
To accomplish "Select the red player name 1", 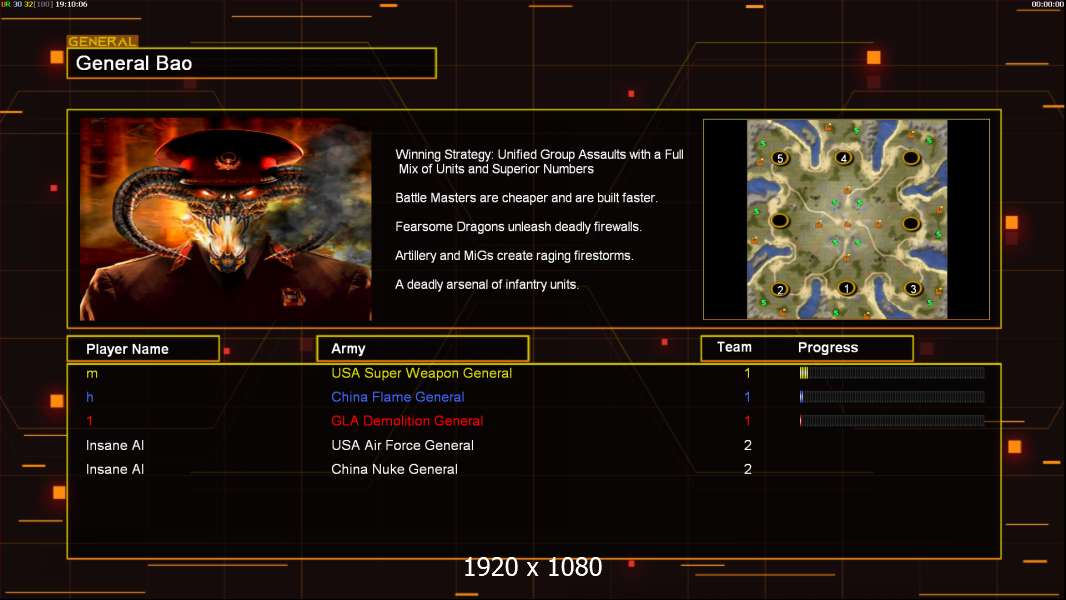I will [x=89, y=421].
